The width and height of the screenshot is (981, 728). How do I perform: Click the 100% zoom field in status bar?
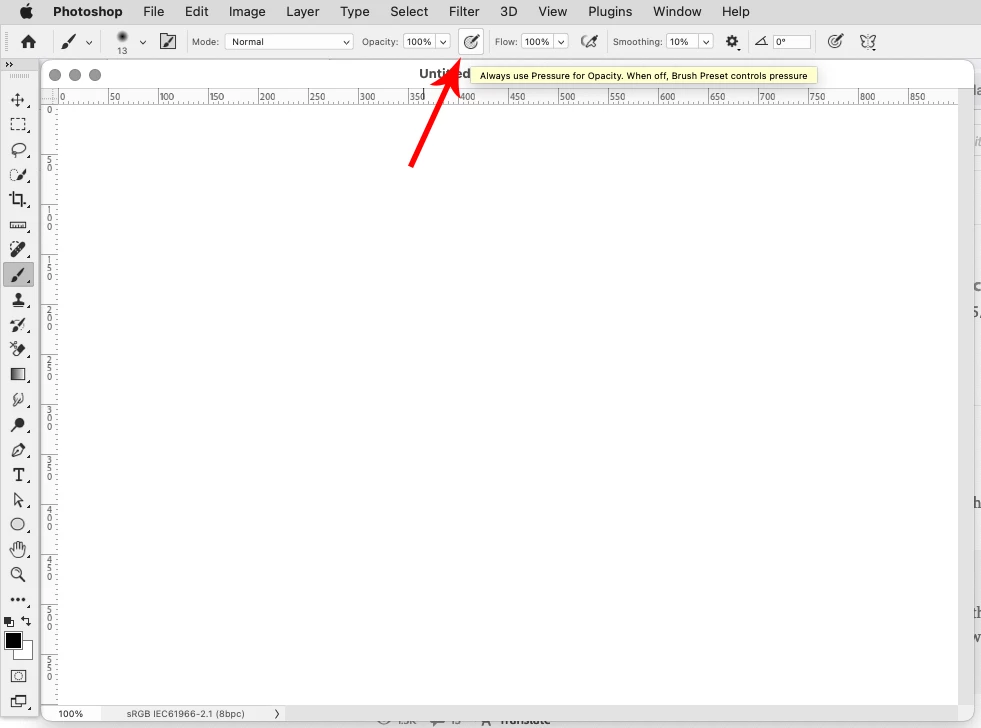(71, 714)
